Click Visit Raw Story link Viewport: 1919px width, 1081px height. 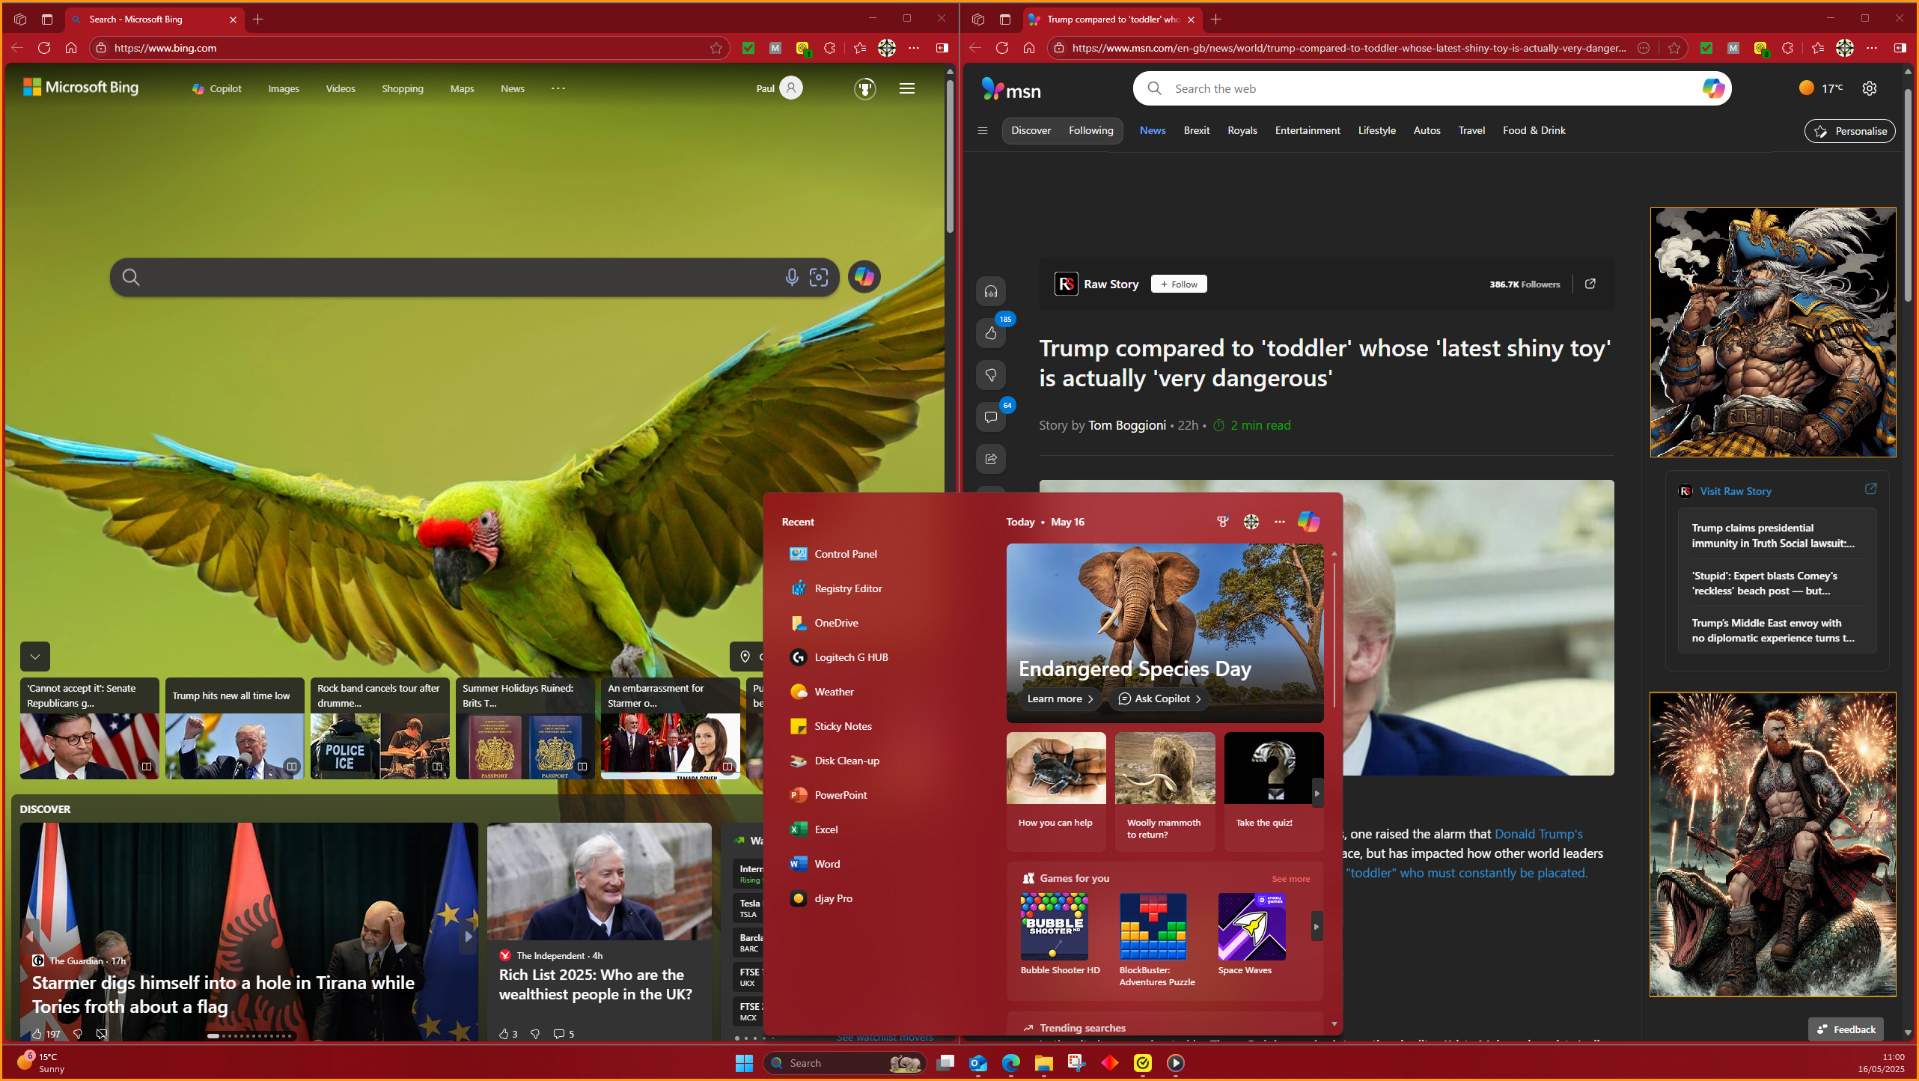pos(1735,491)
